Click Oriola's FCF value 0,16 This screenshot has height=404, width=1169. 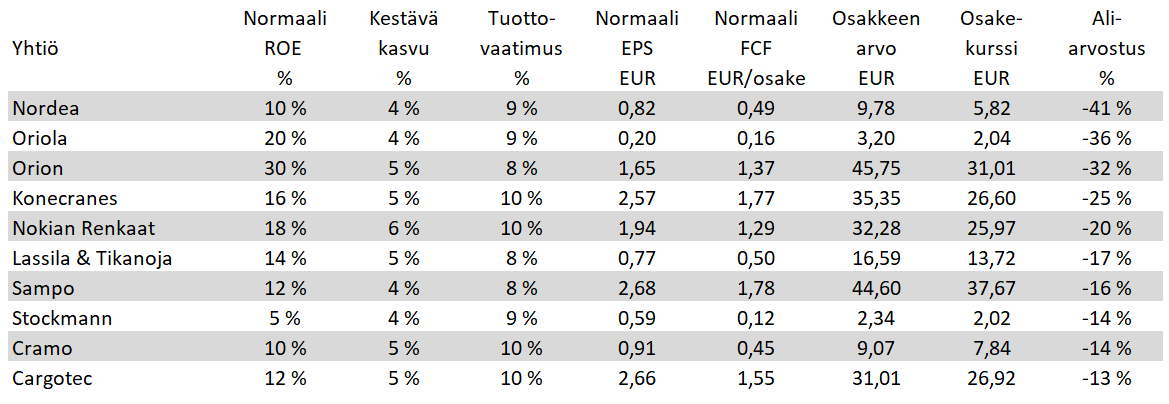click(x=757, y=138)
